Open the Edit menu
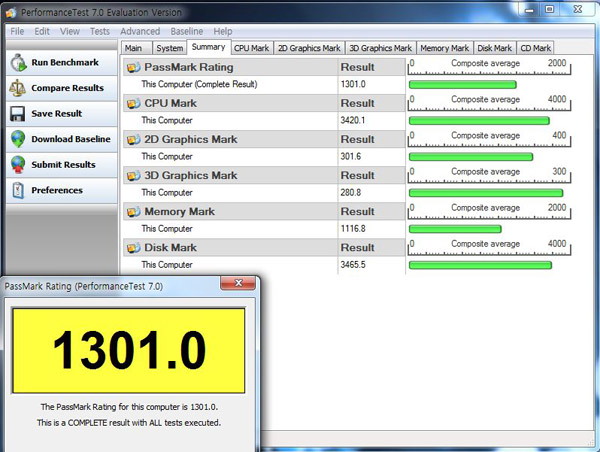 pyautogui.click(x=42, y=31)
